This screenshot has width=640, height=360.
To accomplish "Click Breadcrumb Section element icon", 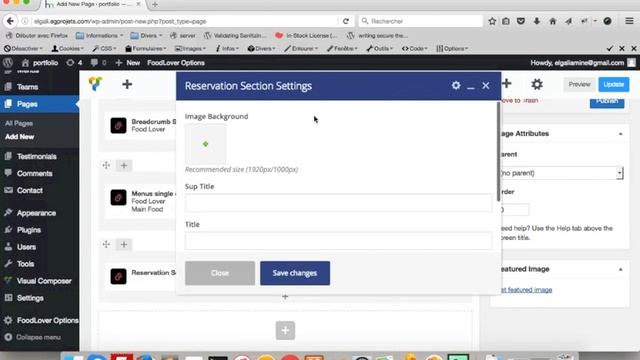I will (x=118, y=125).
